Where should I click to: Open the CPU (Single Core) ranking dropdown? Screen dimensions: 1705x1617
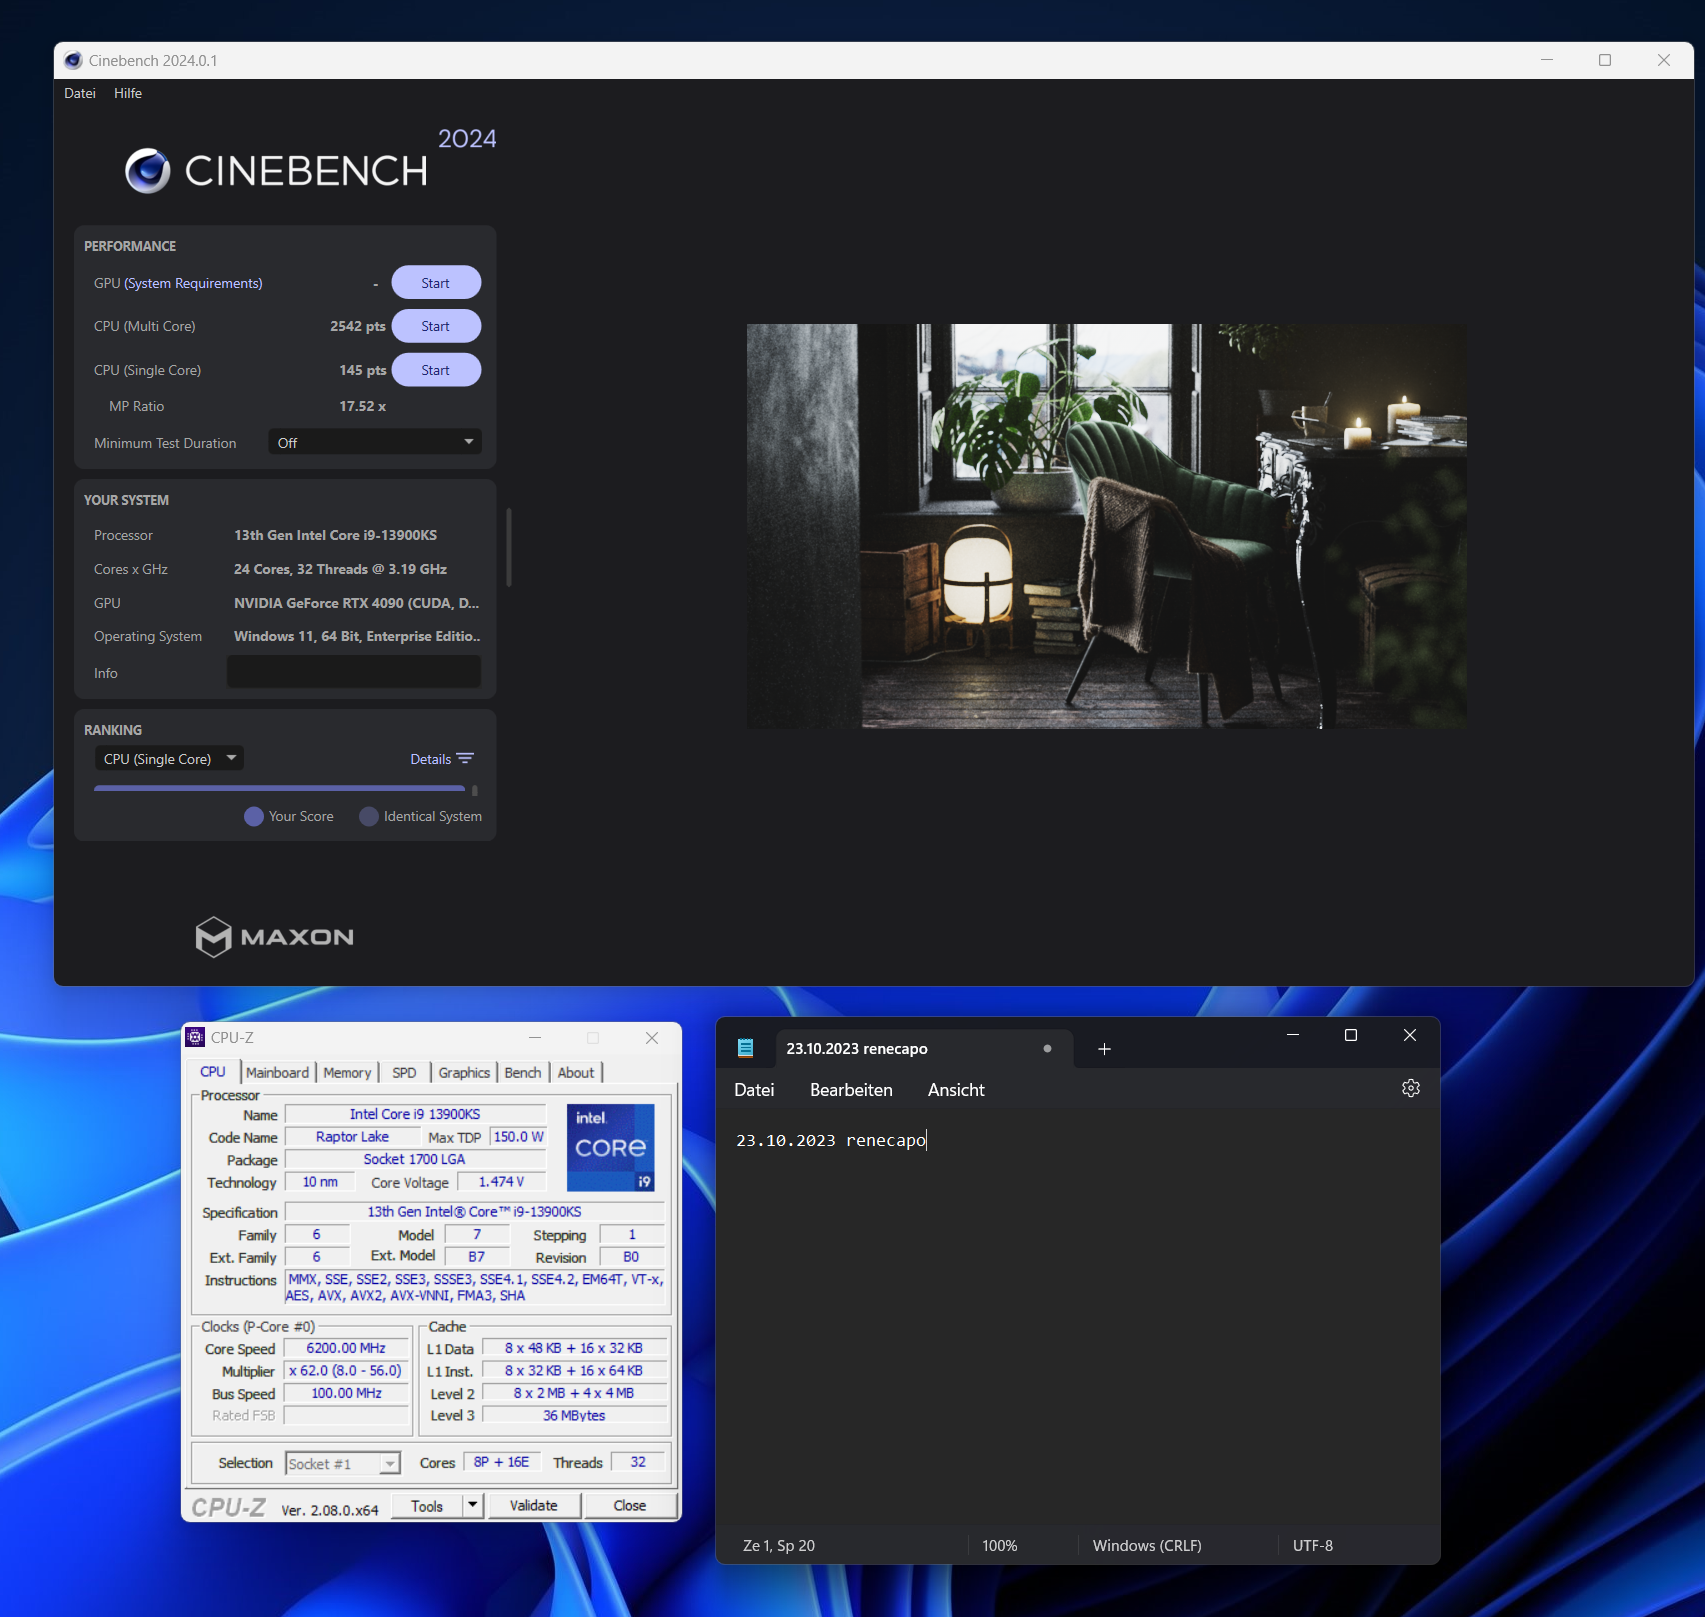pyautogui.click(x=169, y=759)
